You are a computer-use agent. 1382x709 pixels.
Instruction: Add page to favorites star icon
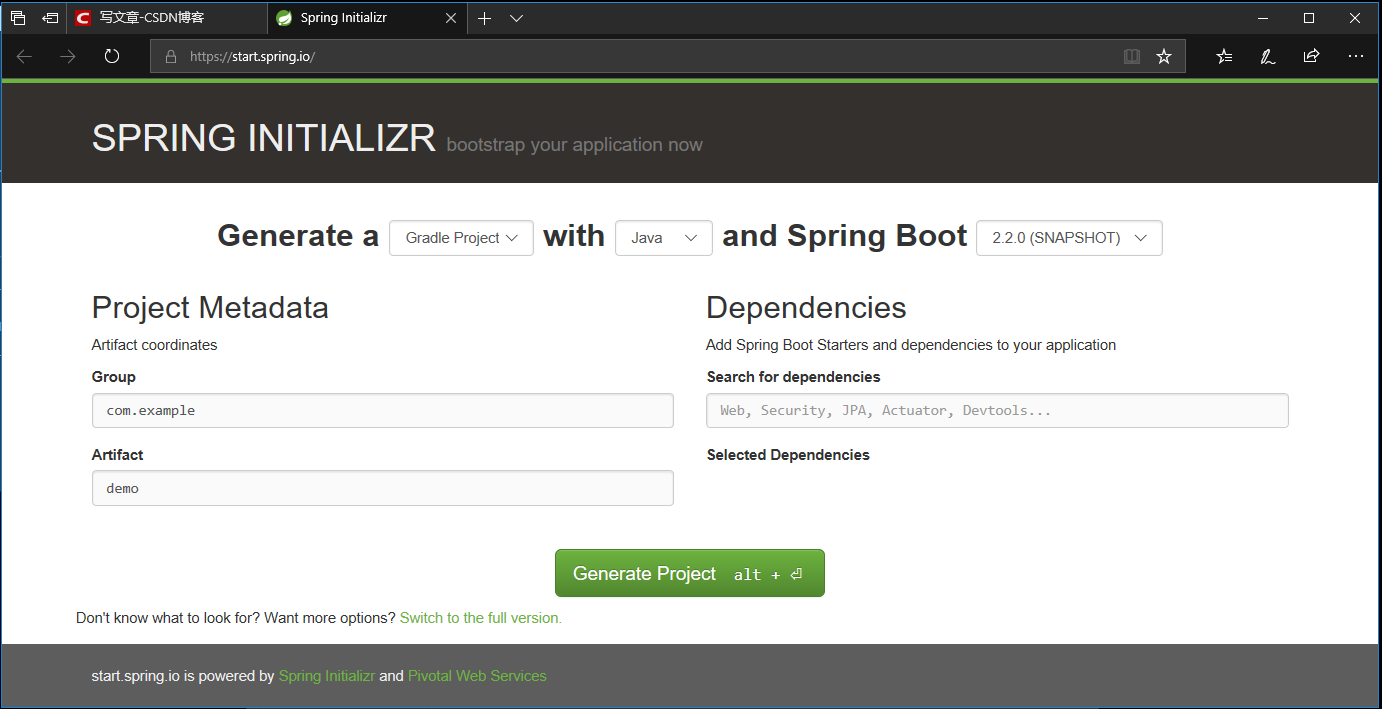pyautogui.click(x=1164, y=57)
